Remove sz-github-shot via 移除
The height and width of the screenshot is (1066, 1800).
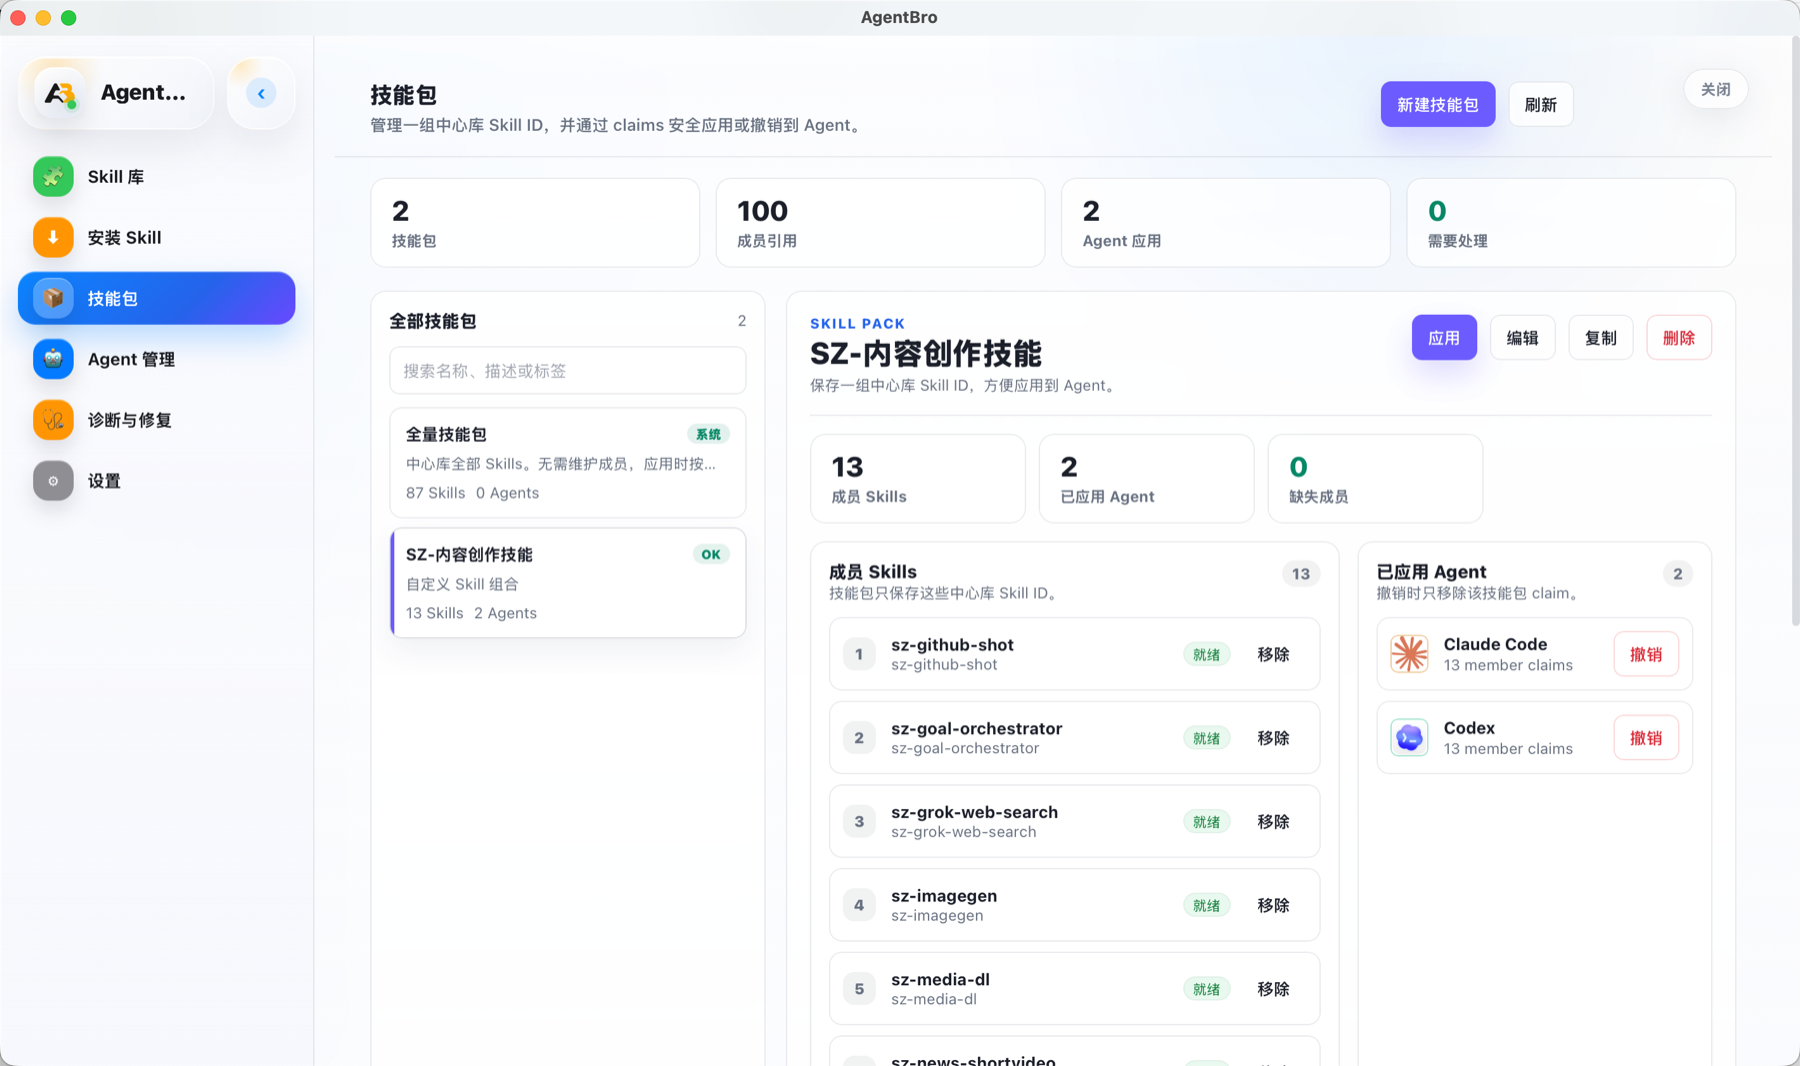click(1273, 654)
